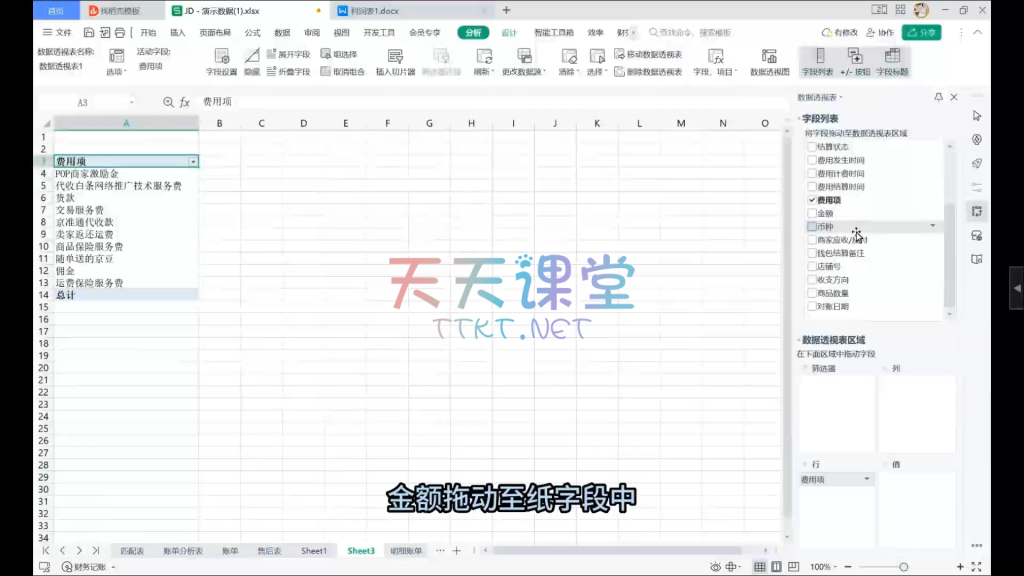Screen dimensions: 1024x576
Task: Check the 金额 field checkbox
Action: click(x=813, y=213)
